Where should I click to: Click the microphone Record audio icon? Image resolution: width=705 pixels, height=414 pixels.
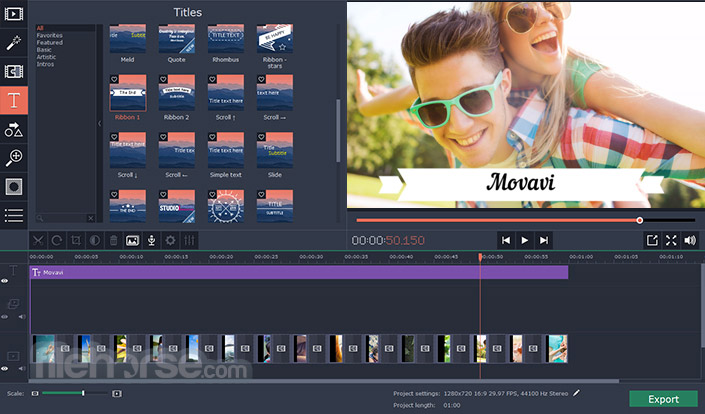pyautogui.click(x=152, y=240)
